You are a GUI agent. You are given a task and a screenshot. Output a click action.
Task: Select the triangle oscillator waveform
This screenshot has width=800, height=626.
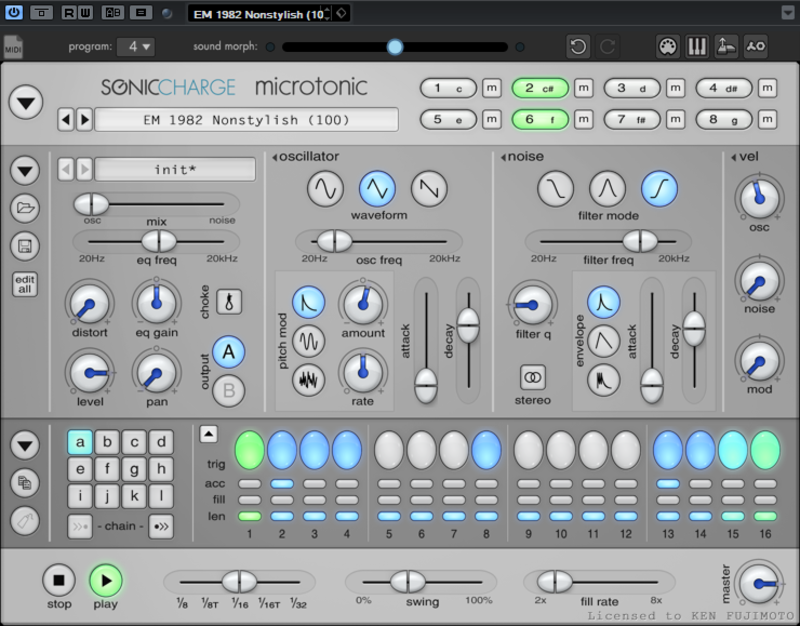pos(377,189)
